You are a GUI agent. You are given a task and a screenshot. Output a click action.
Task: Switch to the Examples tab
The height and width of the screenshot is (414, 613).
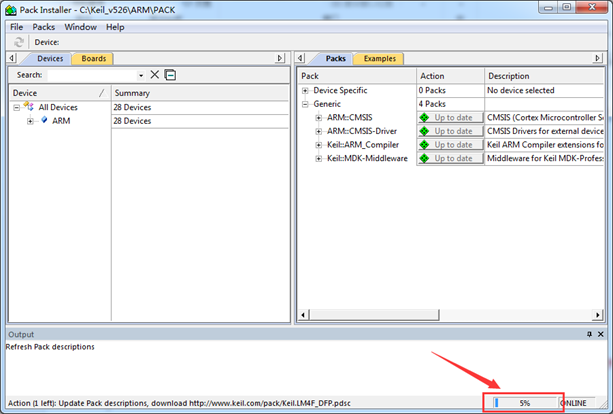pos(379,59)
